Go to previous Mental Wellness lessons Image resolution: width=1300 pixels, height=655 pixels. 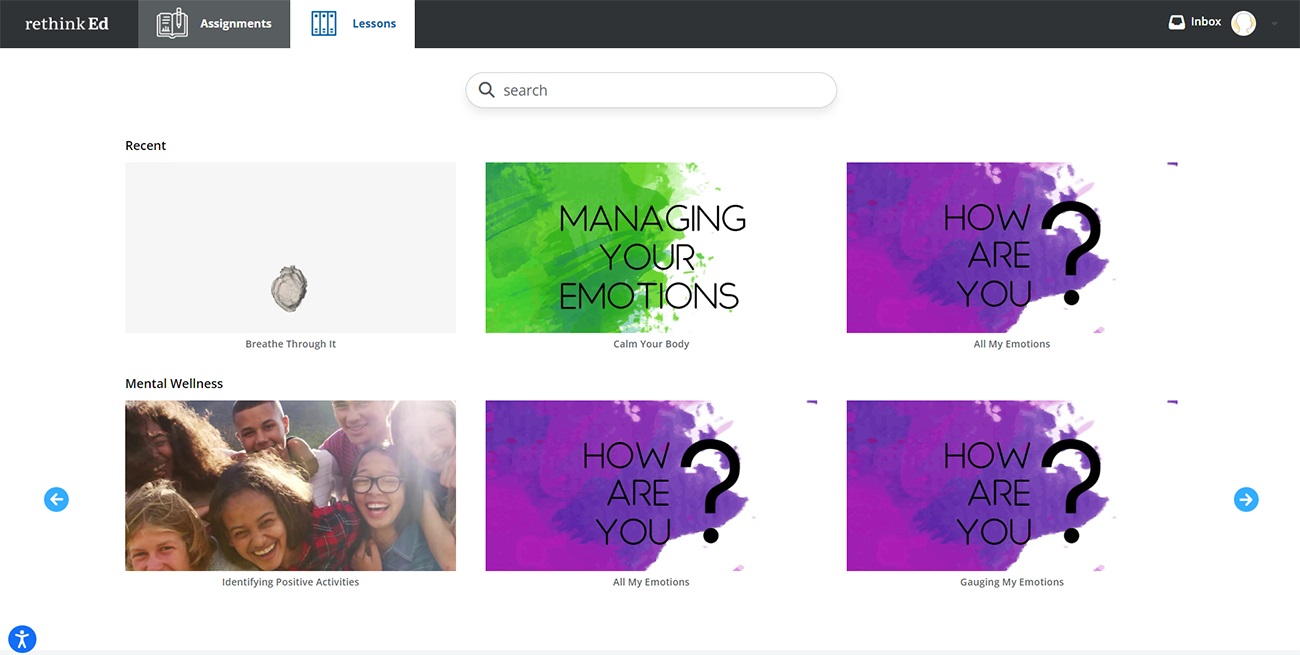56,499
